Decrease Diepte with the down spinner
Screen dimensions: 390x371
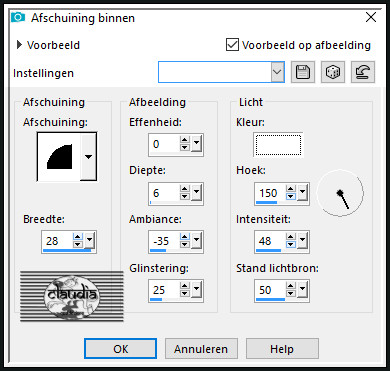pos(185,196)
